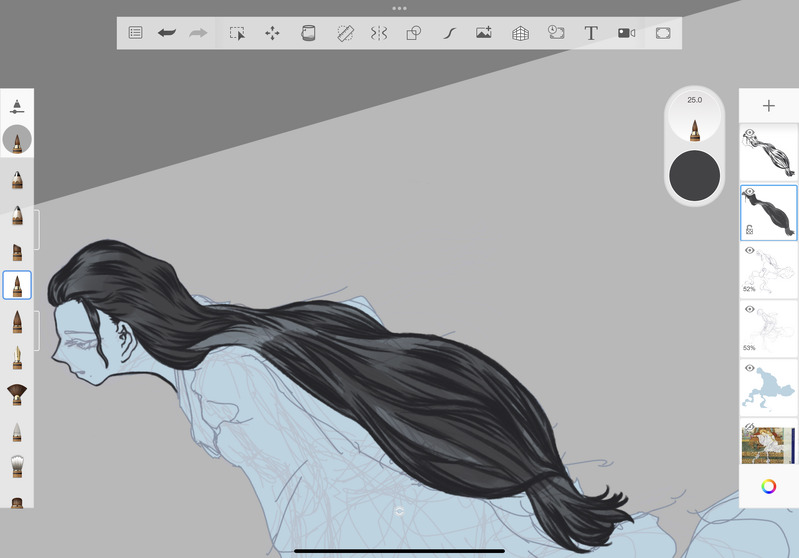Redo the undone action

(198, 33)
